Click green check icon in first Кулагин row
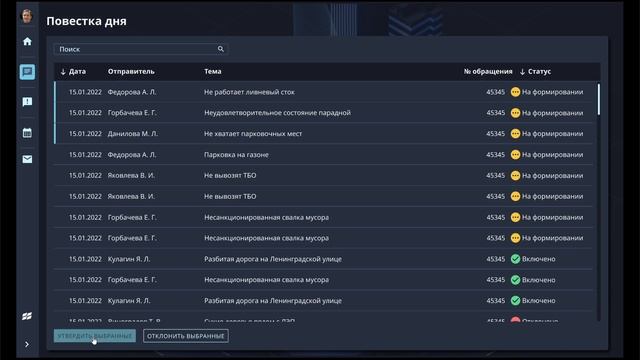 coord(516,259)
